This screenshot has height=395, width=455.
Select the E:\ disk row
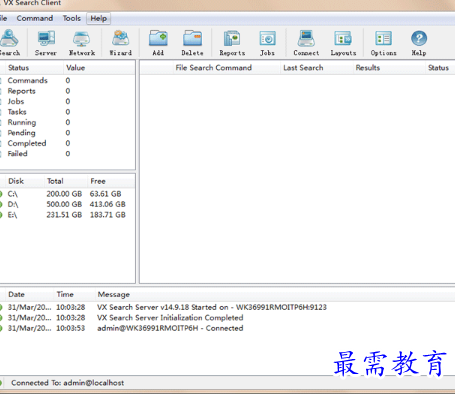tap(67, 215)
